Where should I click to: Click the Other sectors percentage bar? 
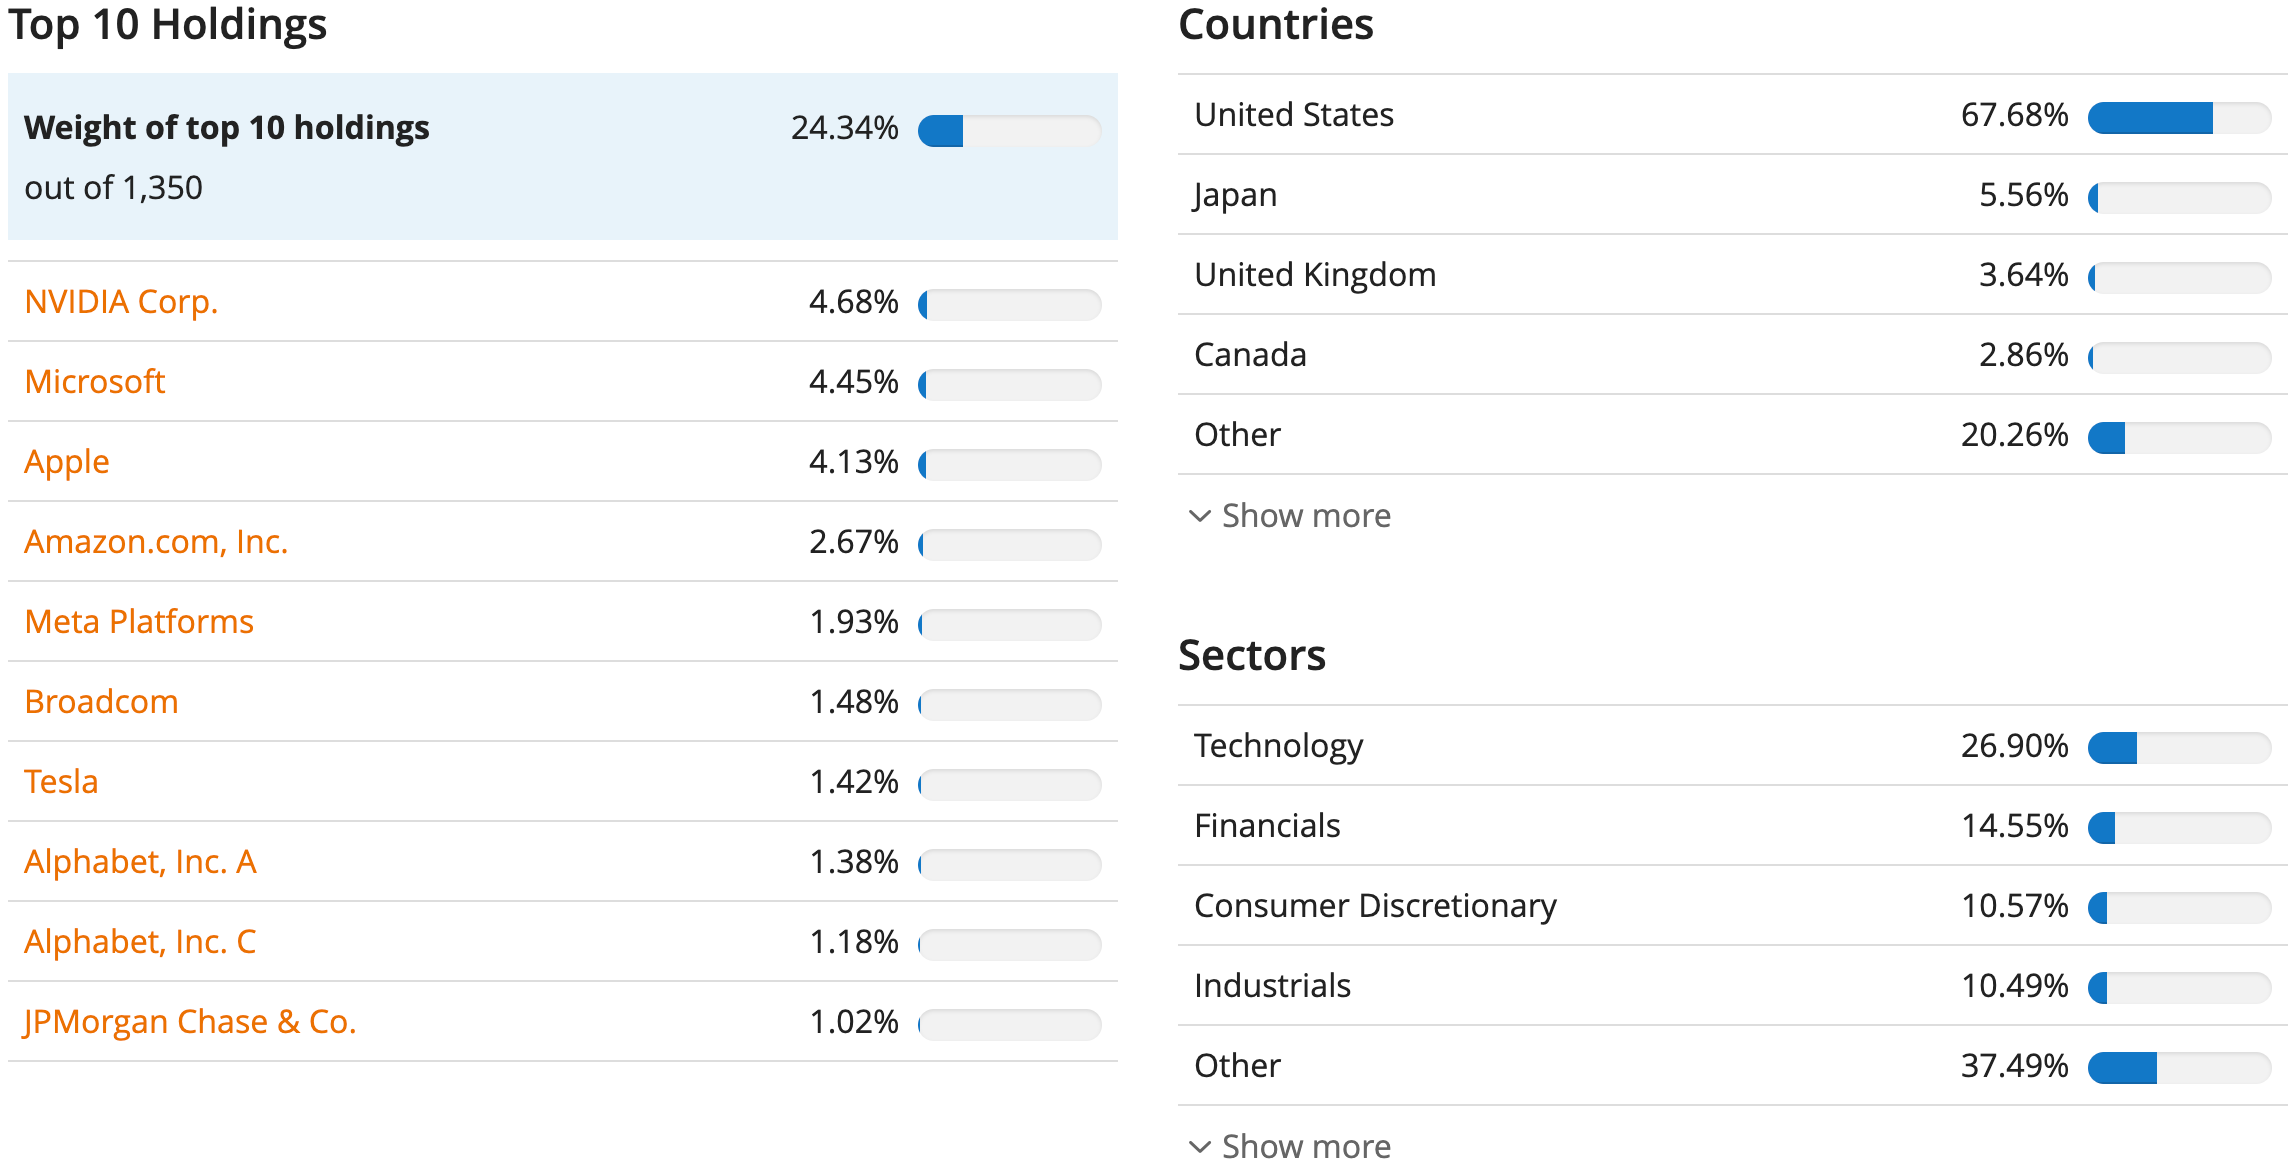pyautogui.click(x=2180, y=1068)
